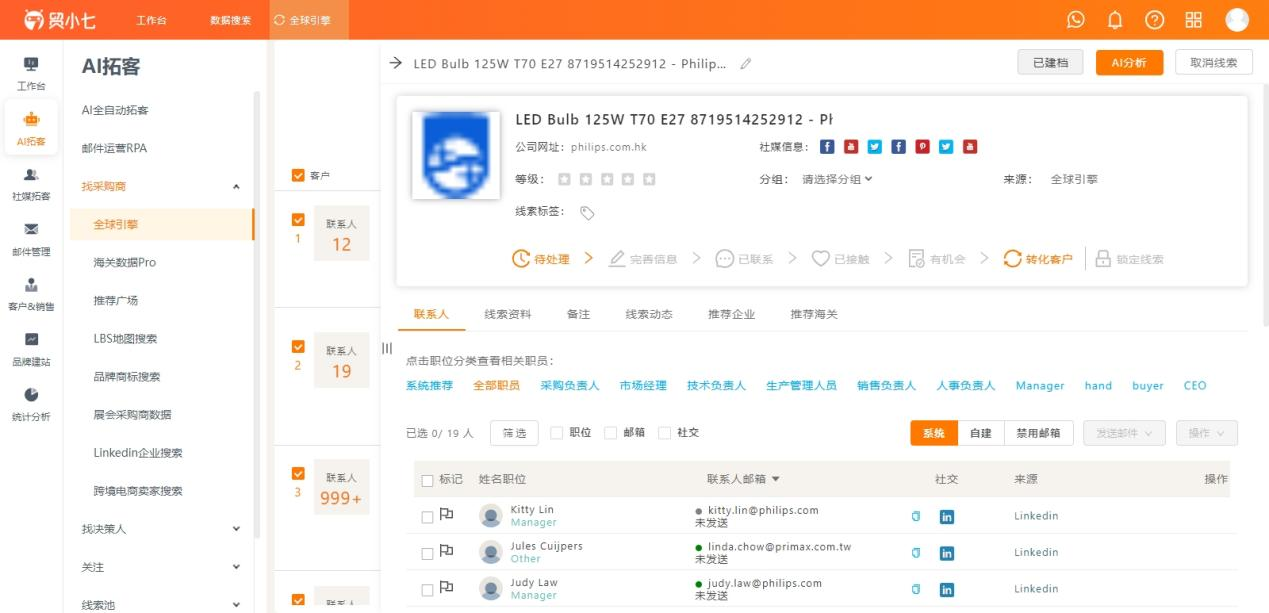Click the 取消线索 button
This screenshot has width=1269, height=613.
[x=1214, y=63]
